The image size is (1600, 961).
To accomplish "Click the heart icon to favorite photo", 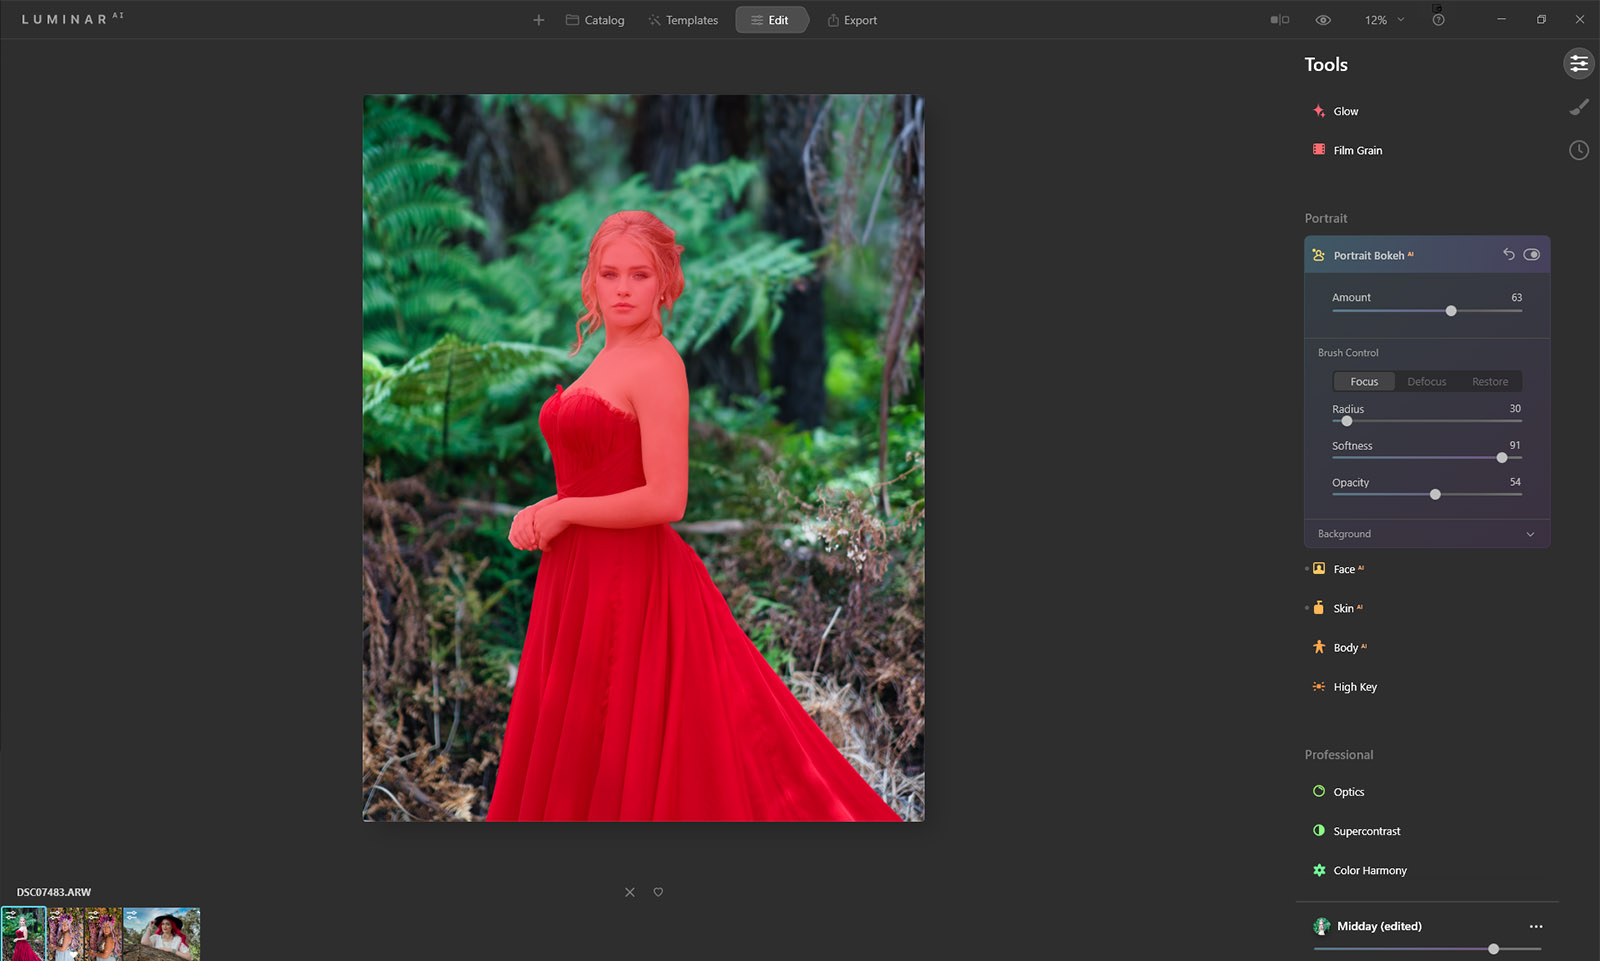I will pyautogui.click(x=658, y=892).
